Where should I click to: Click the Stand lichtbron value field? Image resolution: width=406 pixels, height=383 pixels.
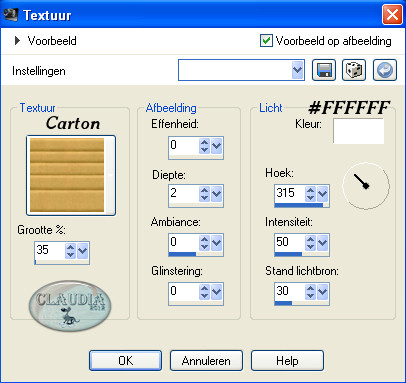coord(289,291)
